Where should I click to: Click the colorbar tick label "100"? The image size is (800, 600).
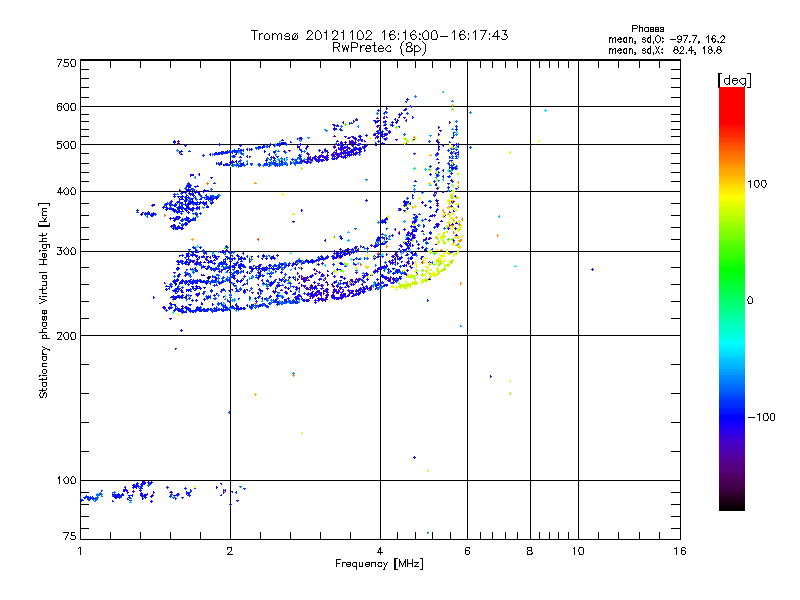pos(757,184)
